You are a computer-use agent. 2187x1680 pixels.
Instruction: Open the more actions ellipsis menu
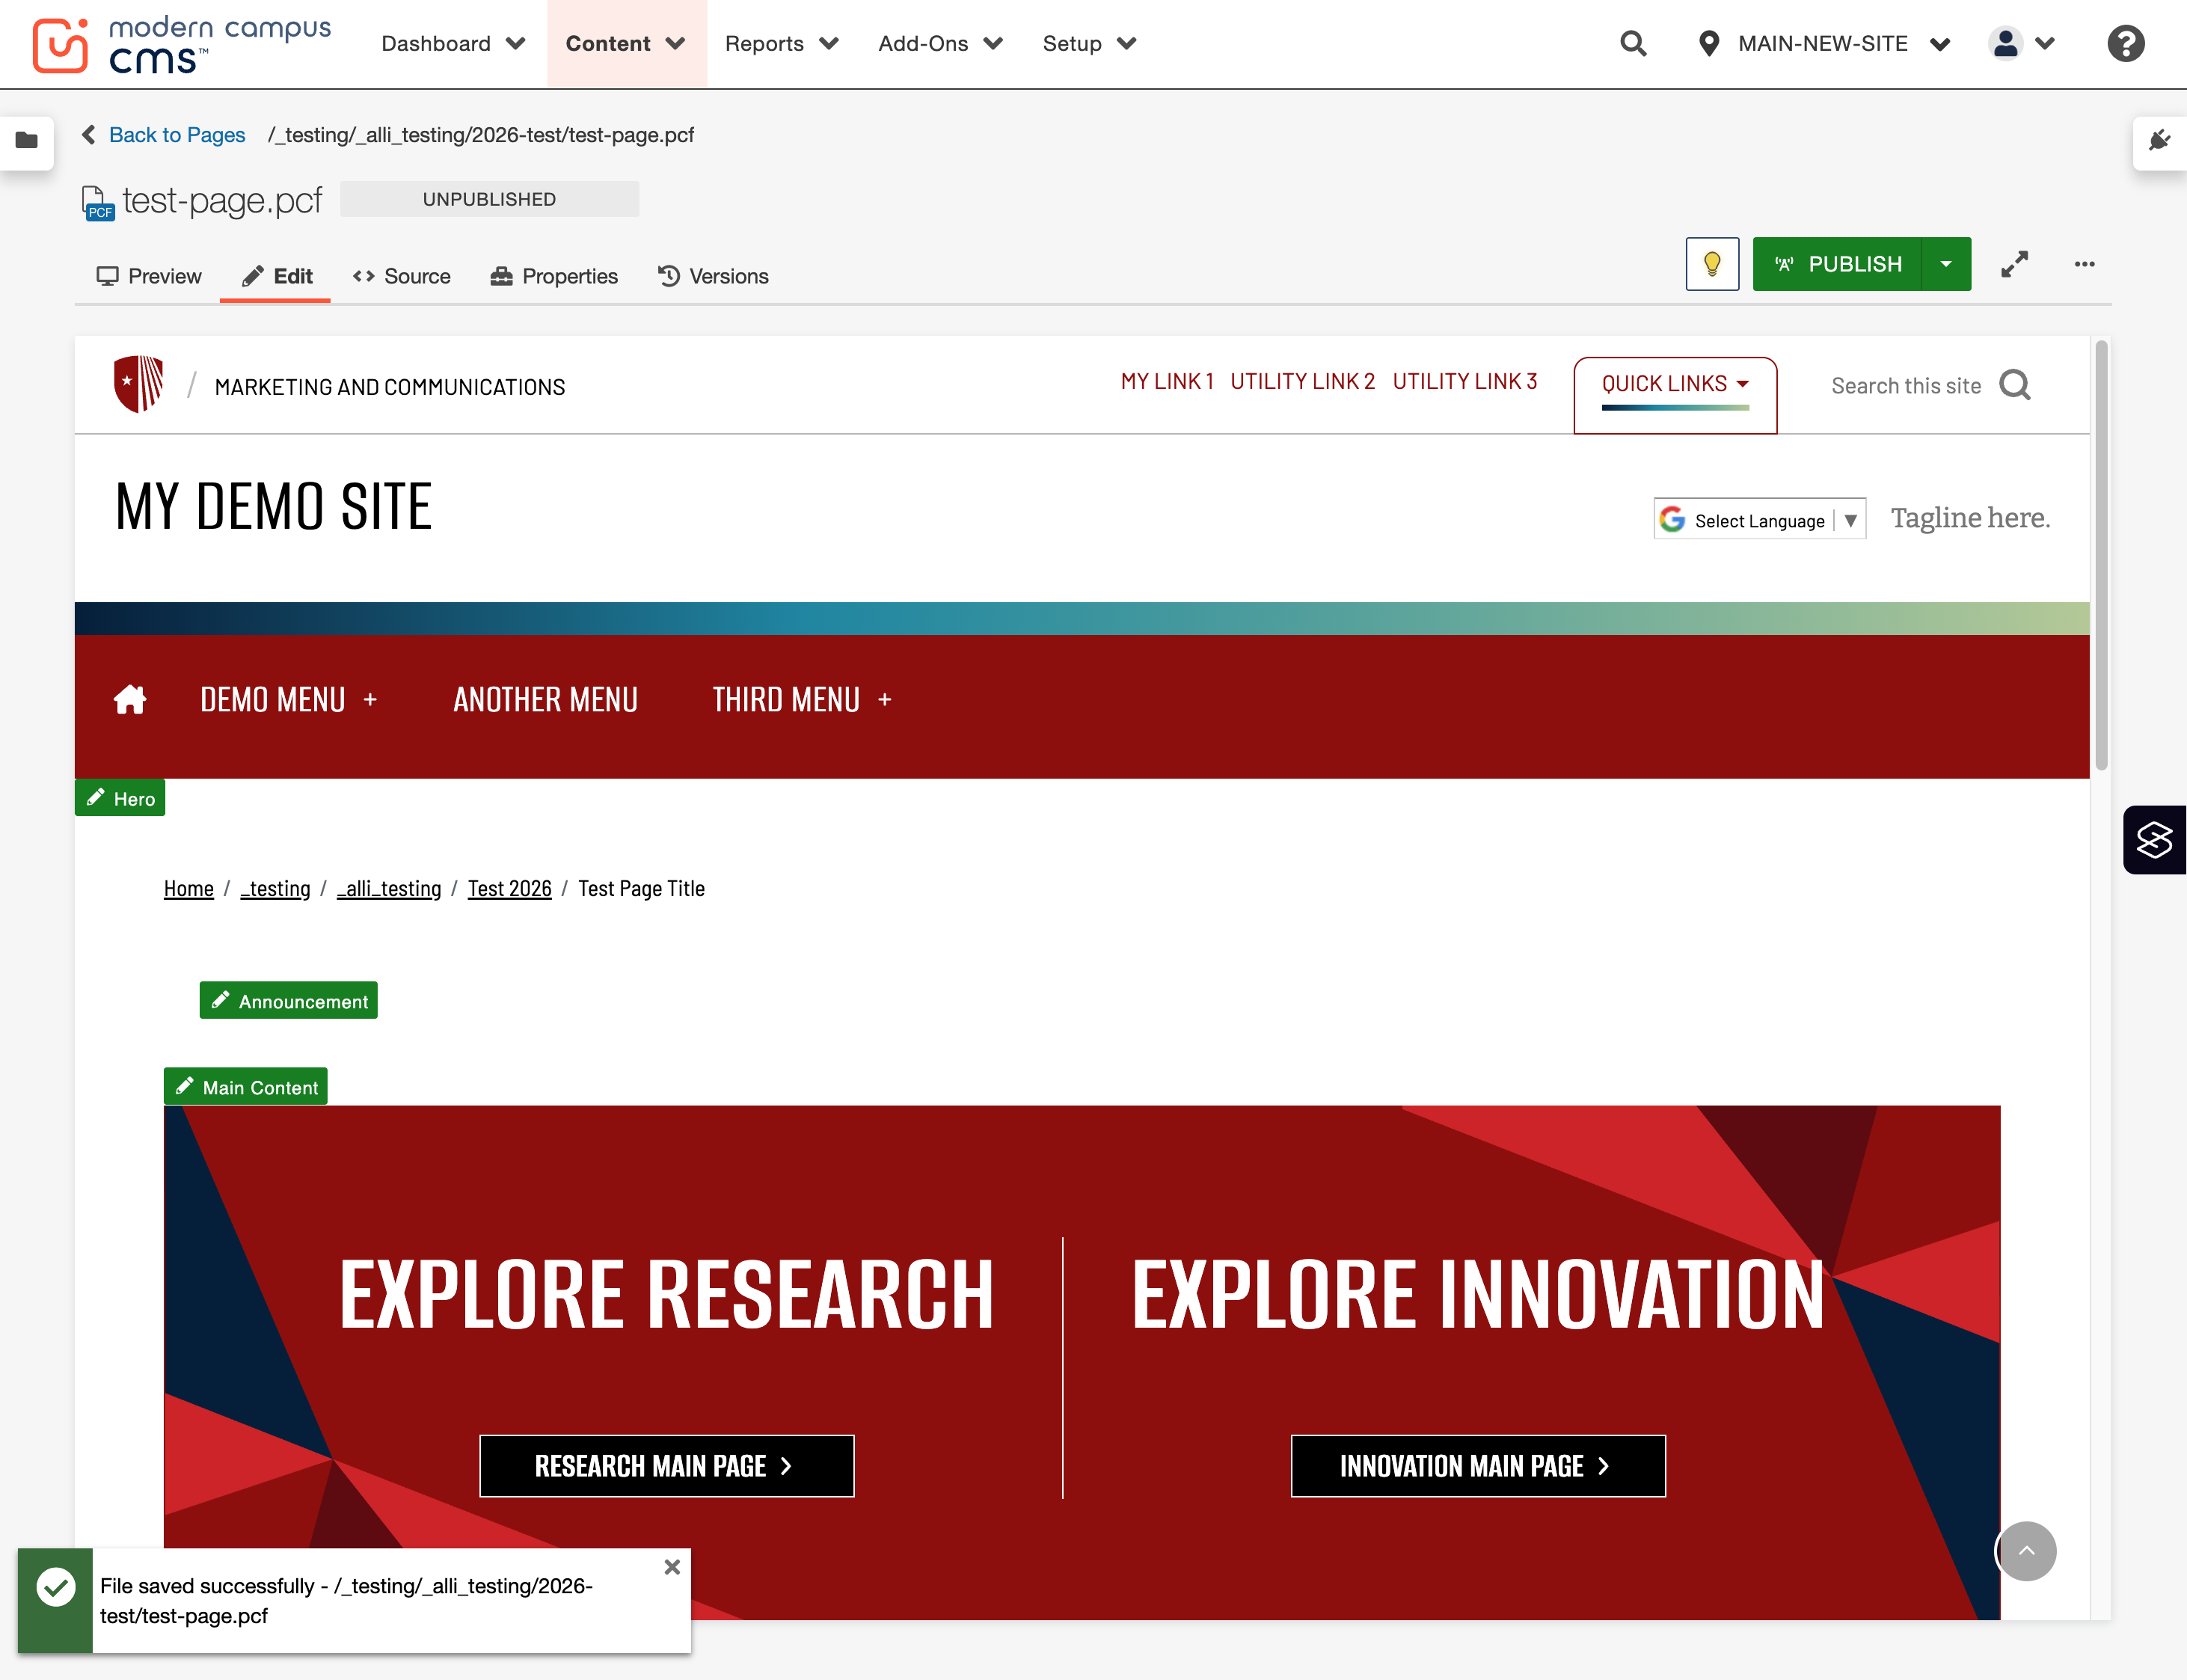[2084, 264]
